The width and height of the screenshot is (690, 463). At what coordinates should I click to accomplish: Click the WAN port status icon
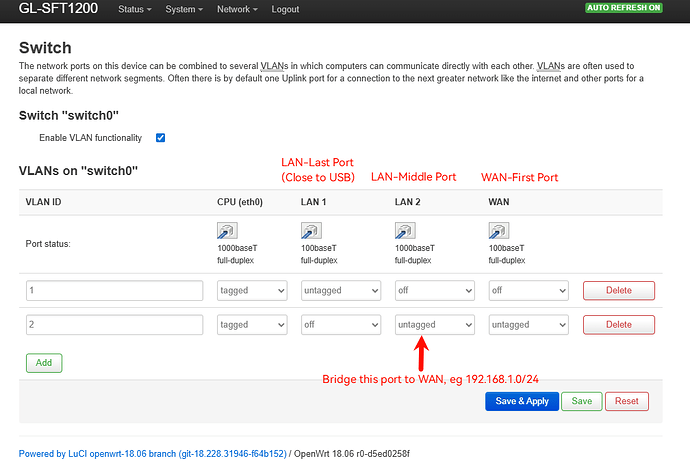pos(498,231)
